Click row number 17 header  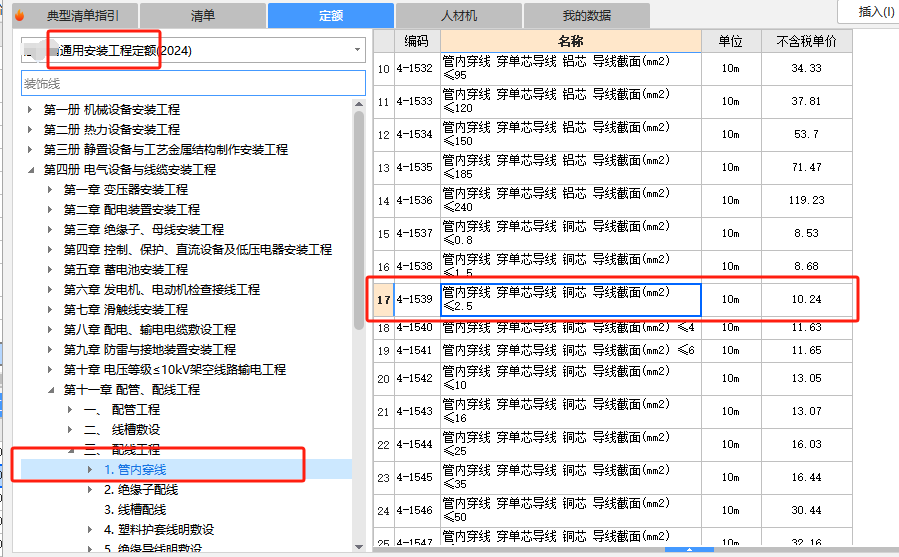[x=384, y=299]
